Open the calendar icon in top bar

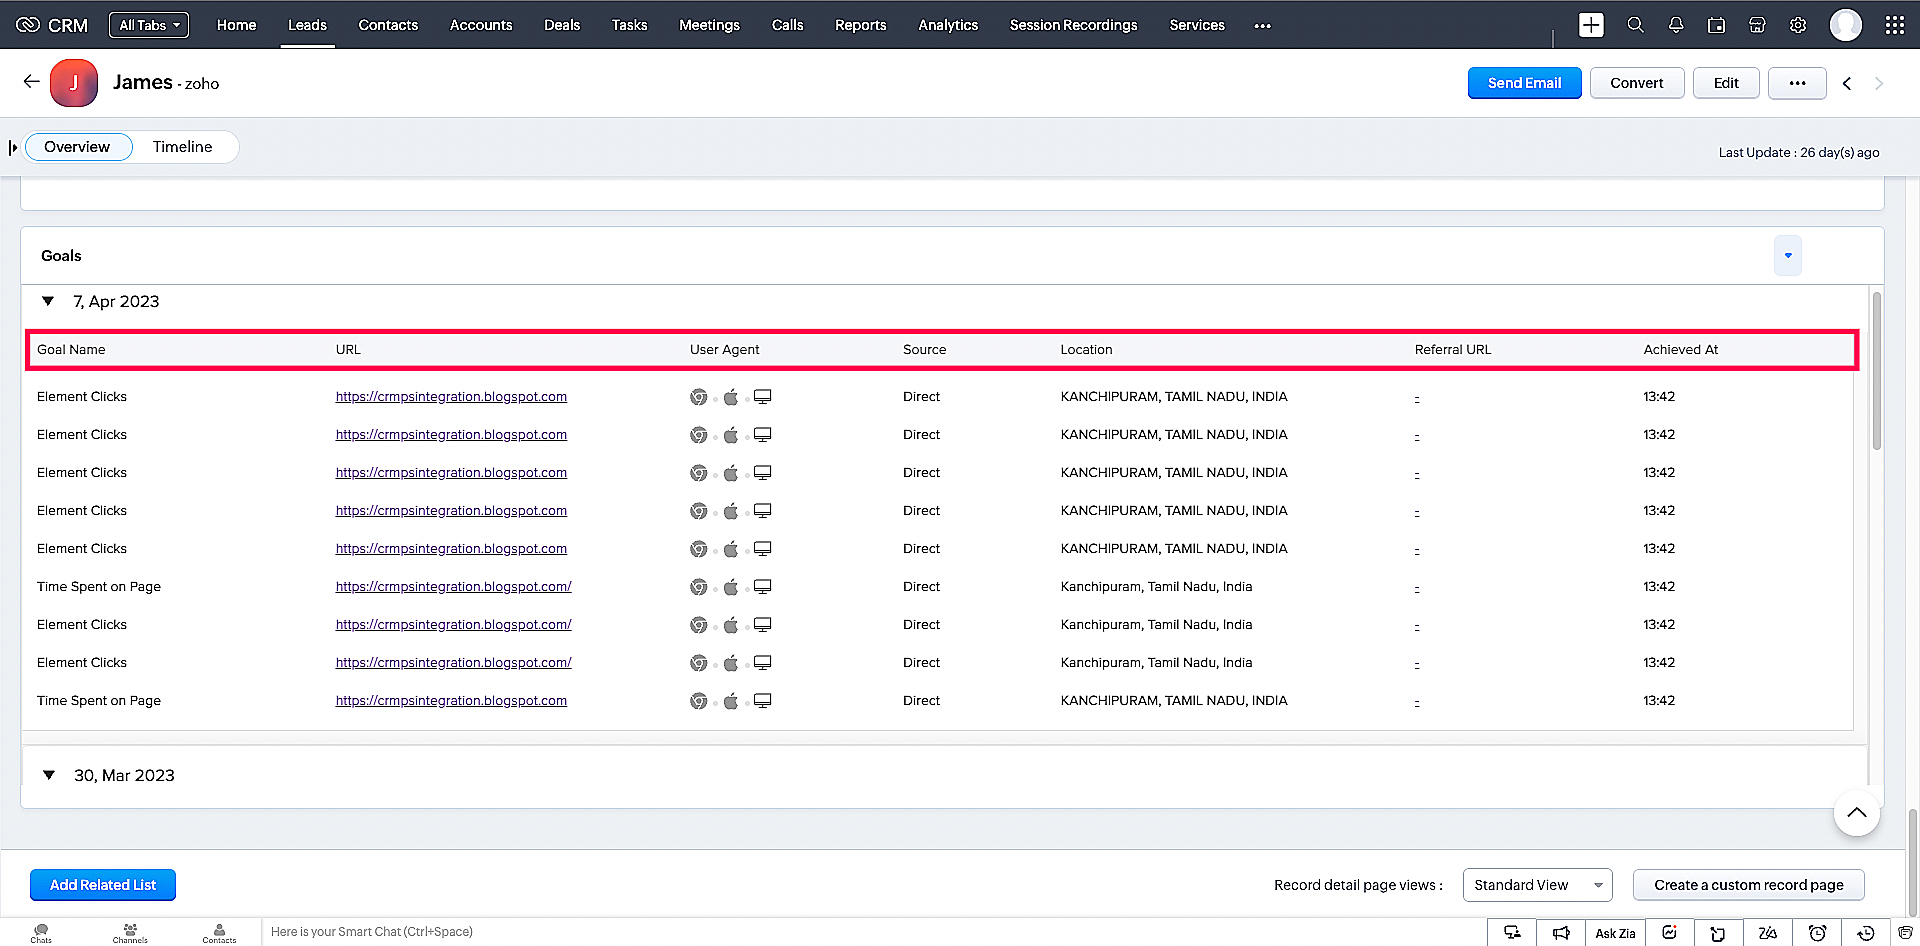pos(1716,25)
